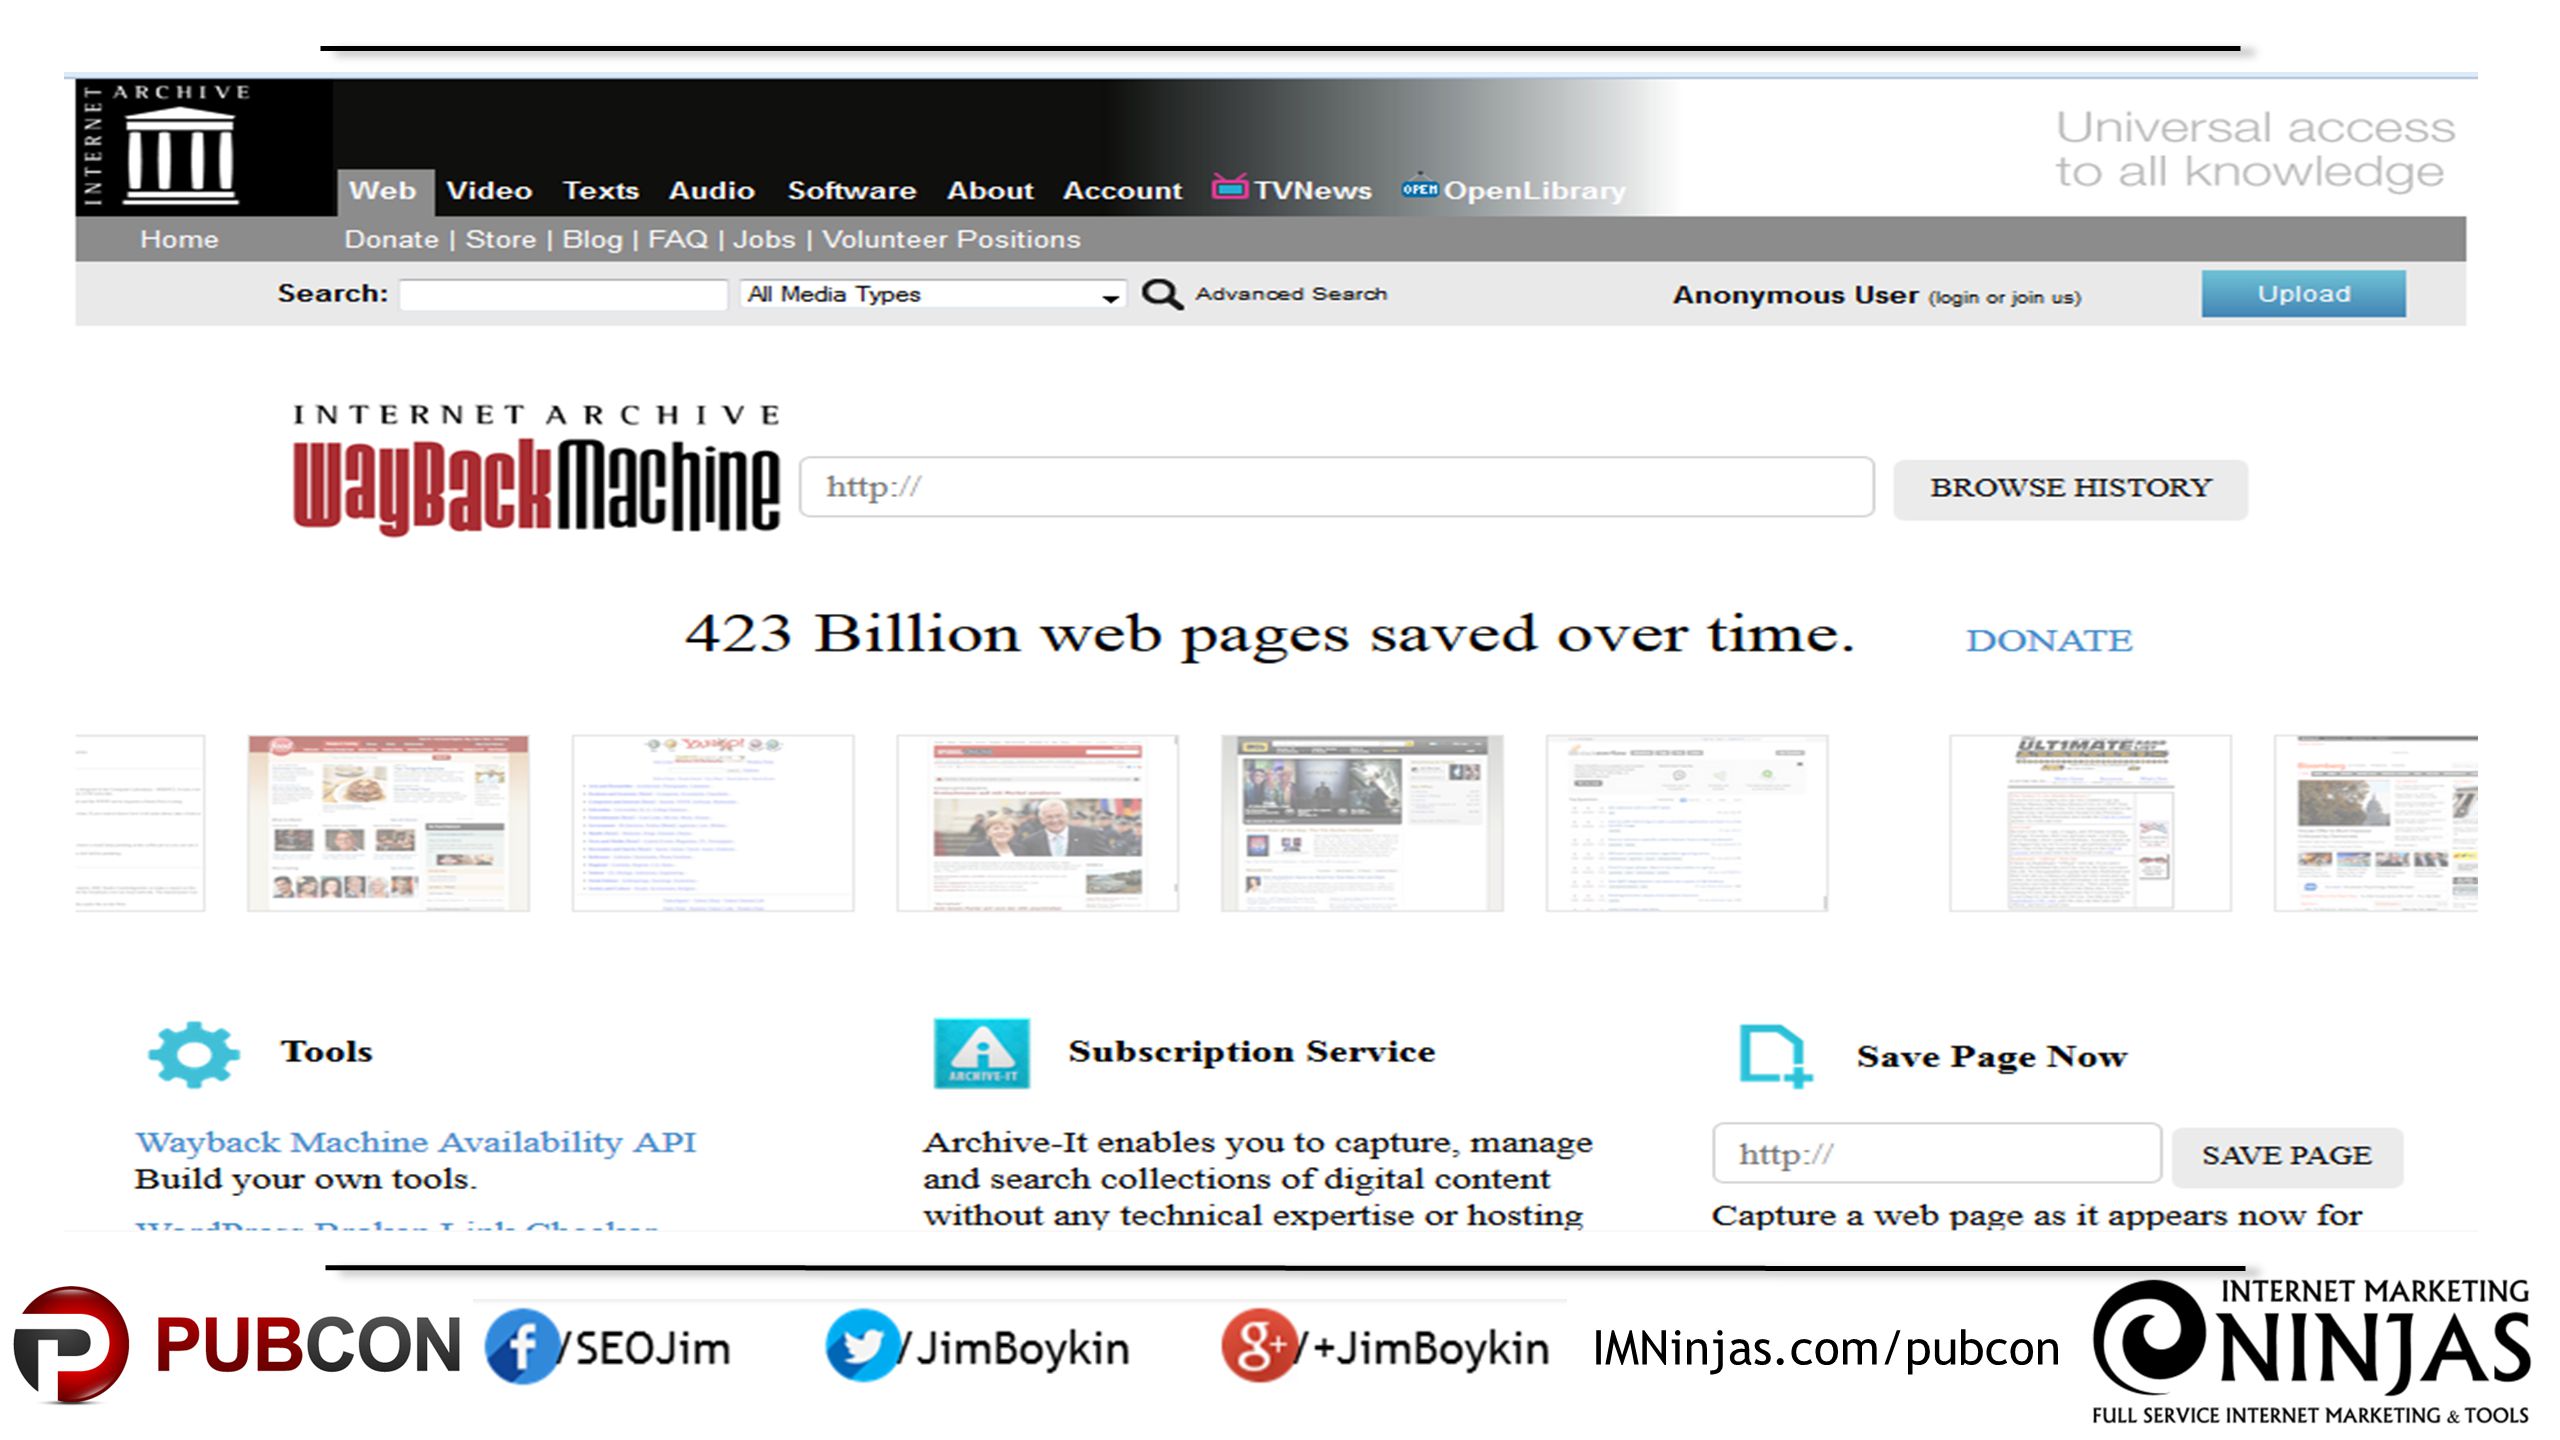Open Volunteer Positions link
This screenshot has height=1440, width=2560.
coord(951,239)
